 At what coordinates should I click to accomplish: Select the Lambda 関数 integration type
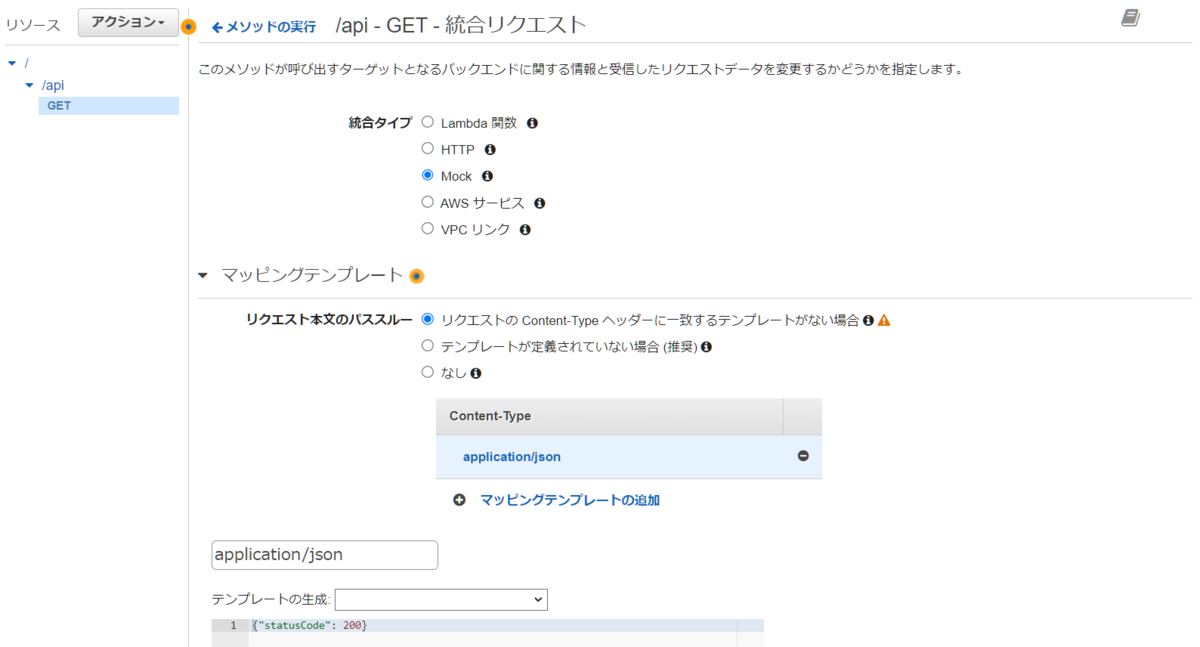point(428,122)
